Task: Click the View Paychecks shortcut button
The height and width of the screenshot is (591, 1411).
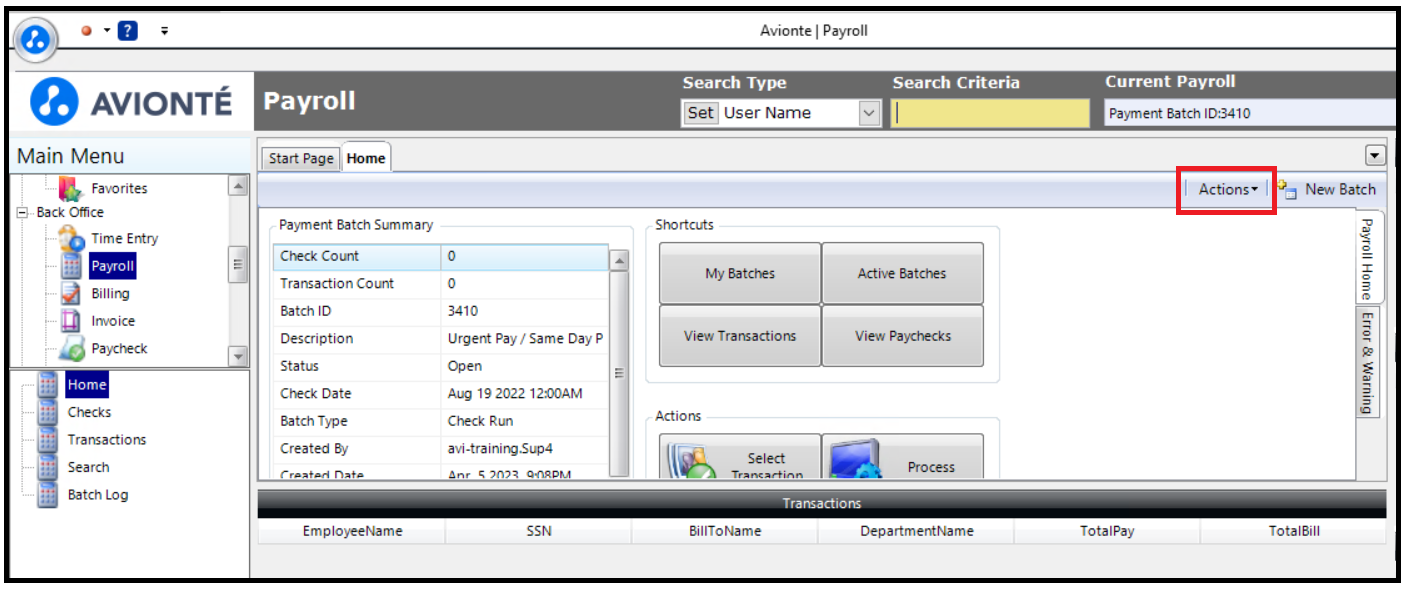Action: [x=902, y=336]
